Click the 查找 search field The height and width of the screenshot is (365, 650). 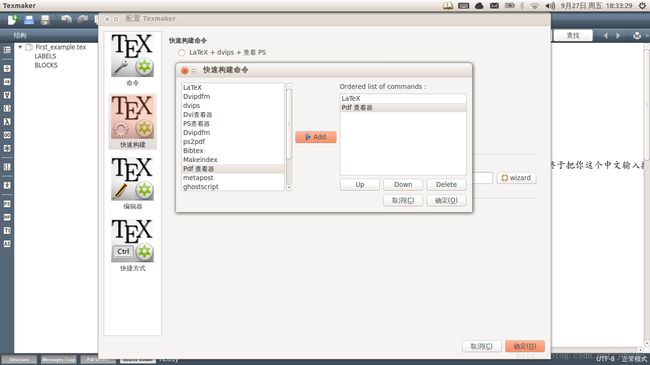[x=573, y=36]
